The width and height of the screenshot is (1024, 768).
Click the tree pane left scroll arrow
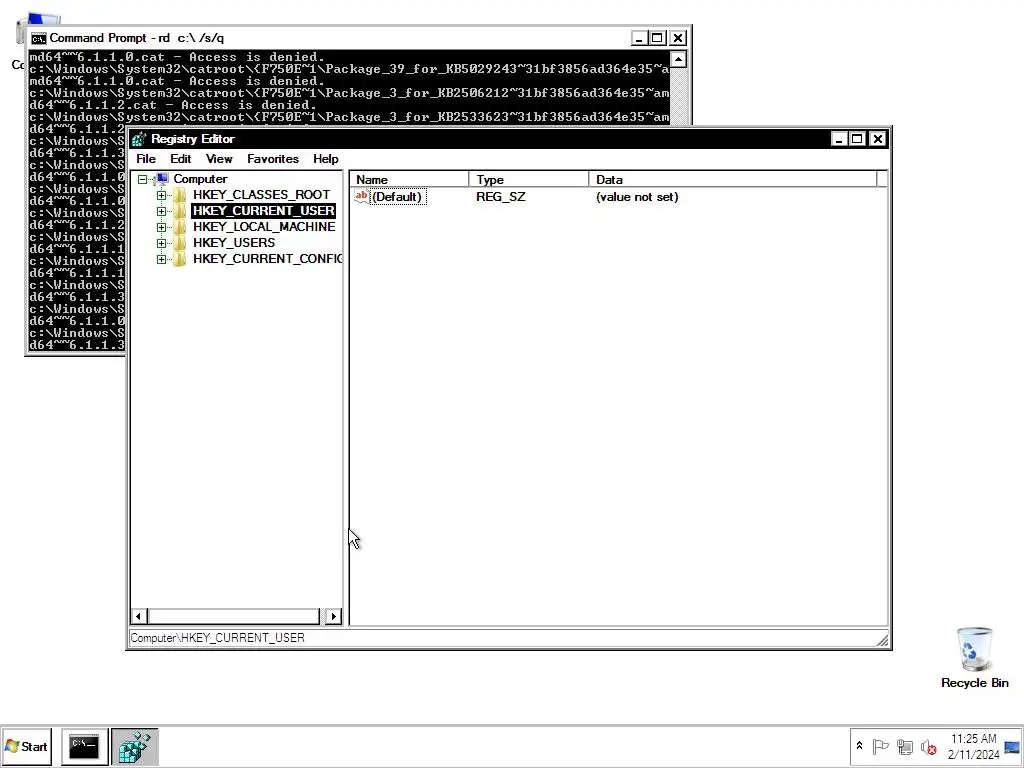138,616
